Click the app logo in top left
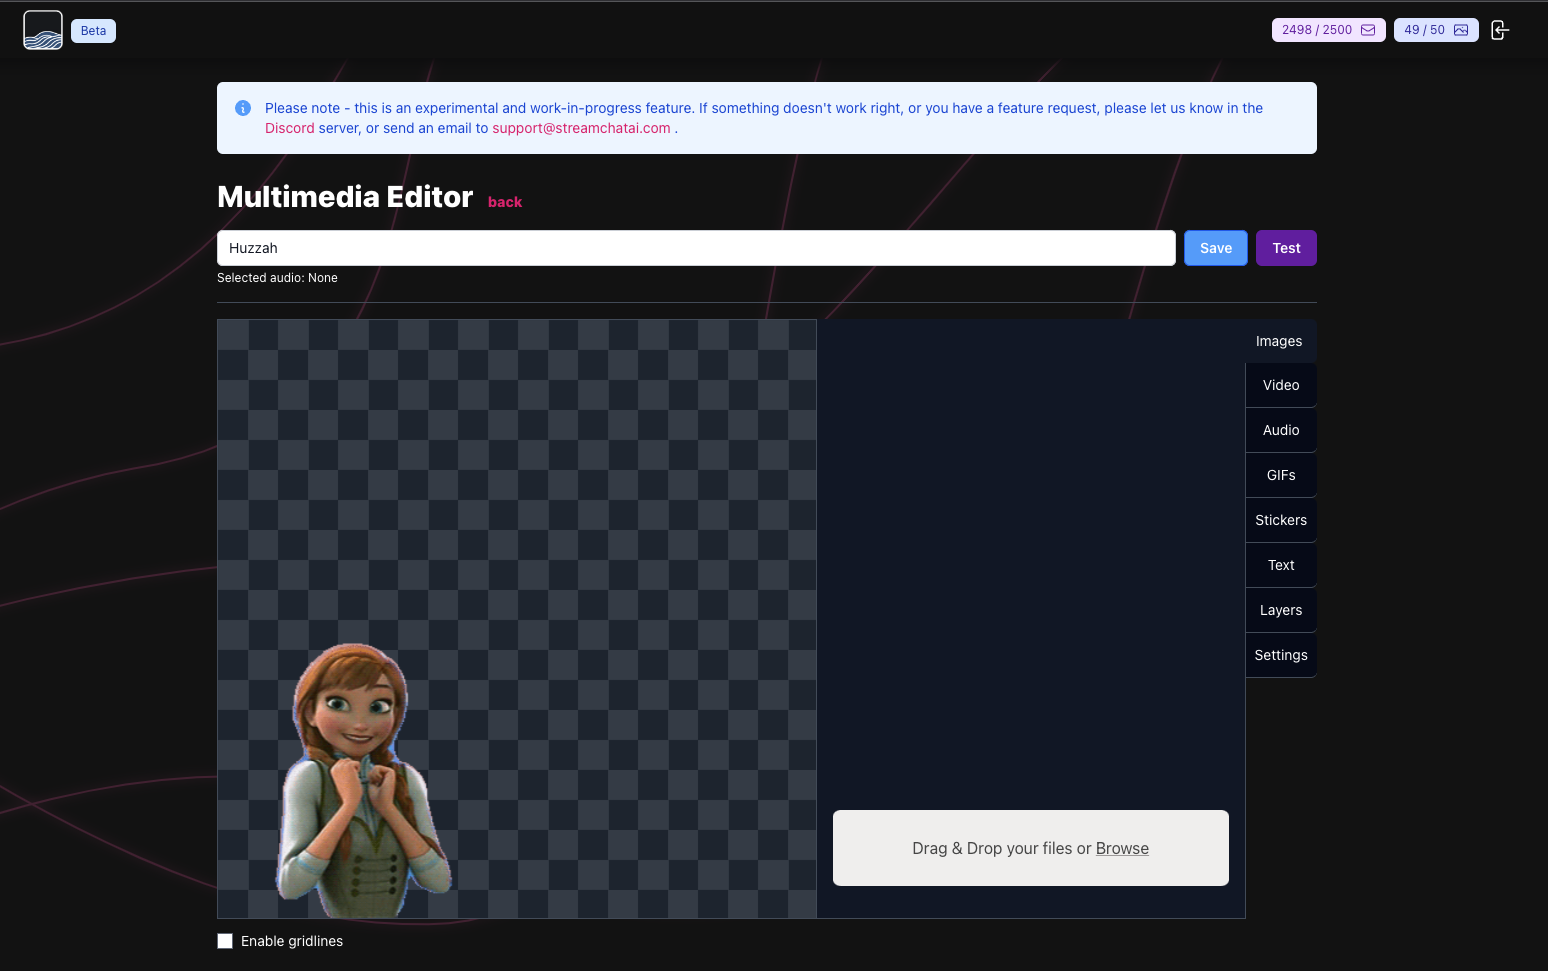Image resolution: width=1548 pixels, height=971 pixels. [42, 29]
